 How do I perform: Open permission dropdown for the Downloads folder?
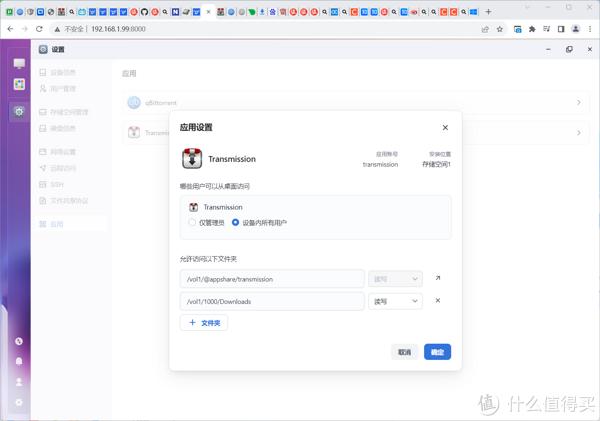point(395,301)
